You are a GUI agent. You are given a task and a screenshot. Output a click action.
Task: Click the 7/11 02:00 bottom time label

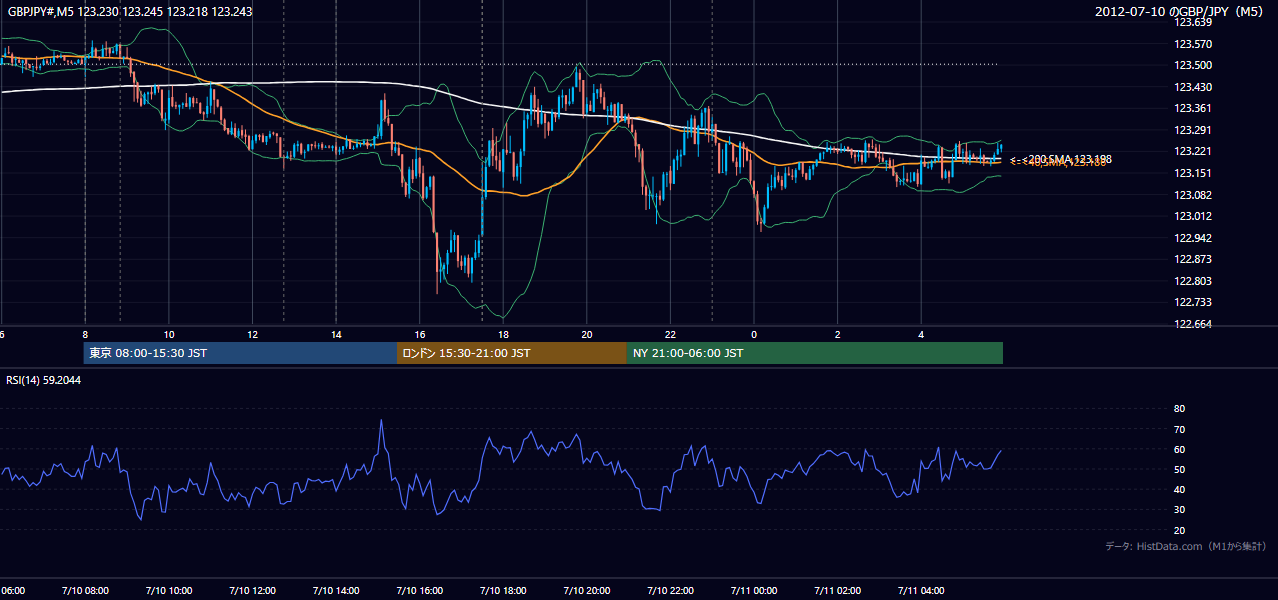pos(837,591)
